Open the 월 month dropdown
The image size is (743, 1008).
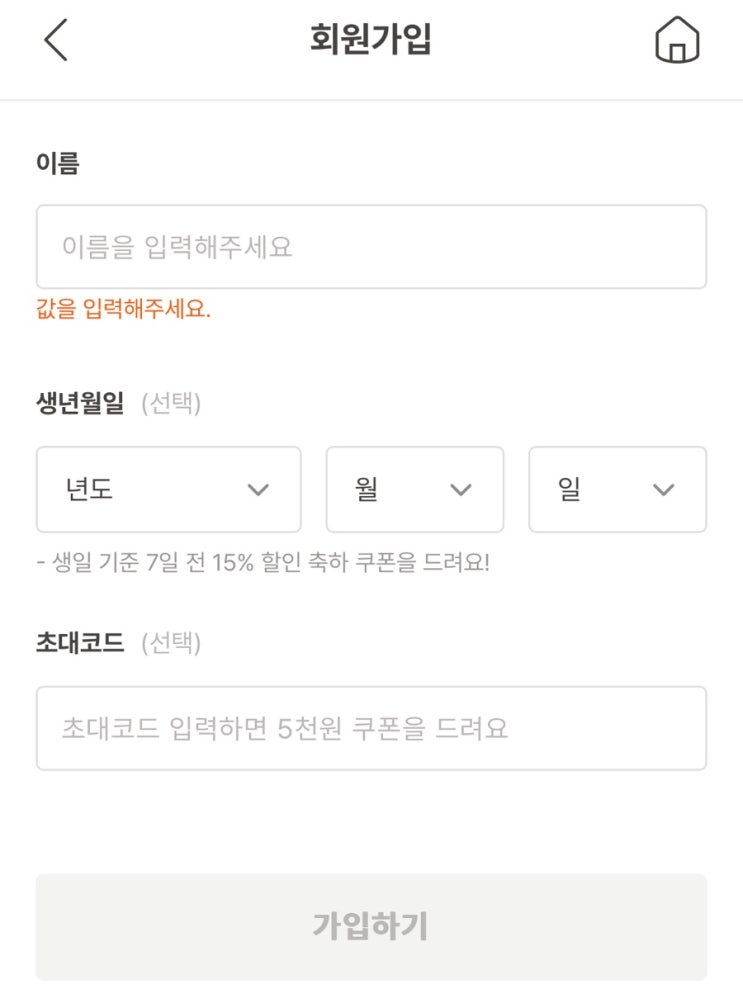414,489
